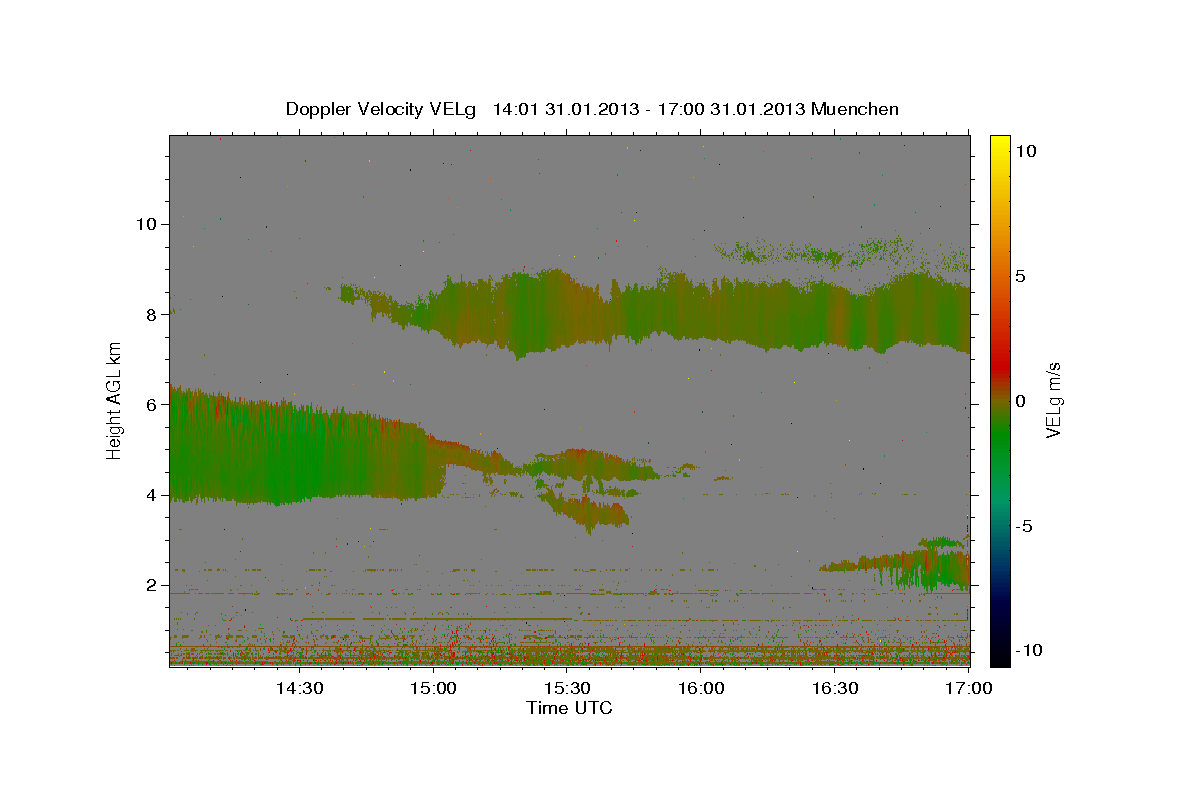Click the 'VELg m/s' colorbar label
Screen dimensions: 1200x800
[1054, 400]
